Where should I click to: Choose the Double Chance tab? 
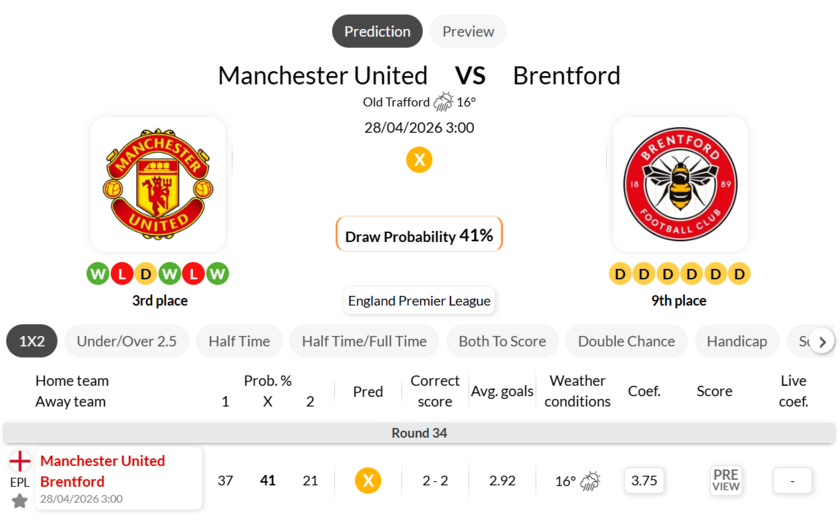pos(626,341)
